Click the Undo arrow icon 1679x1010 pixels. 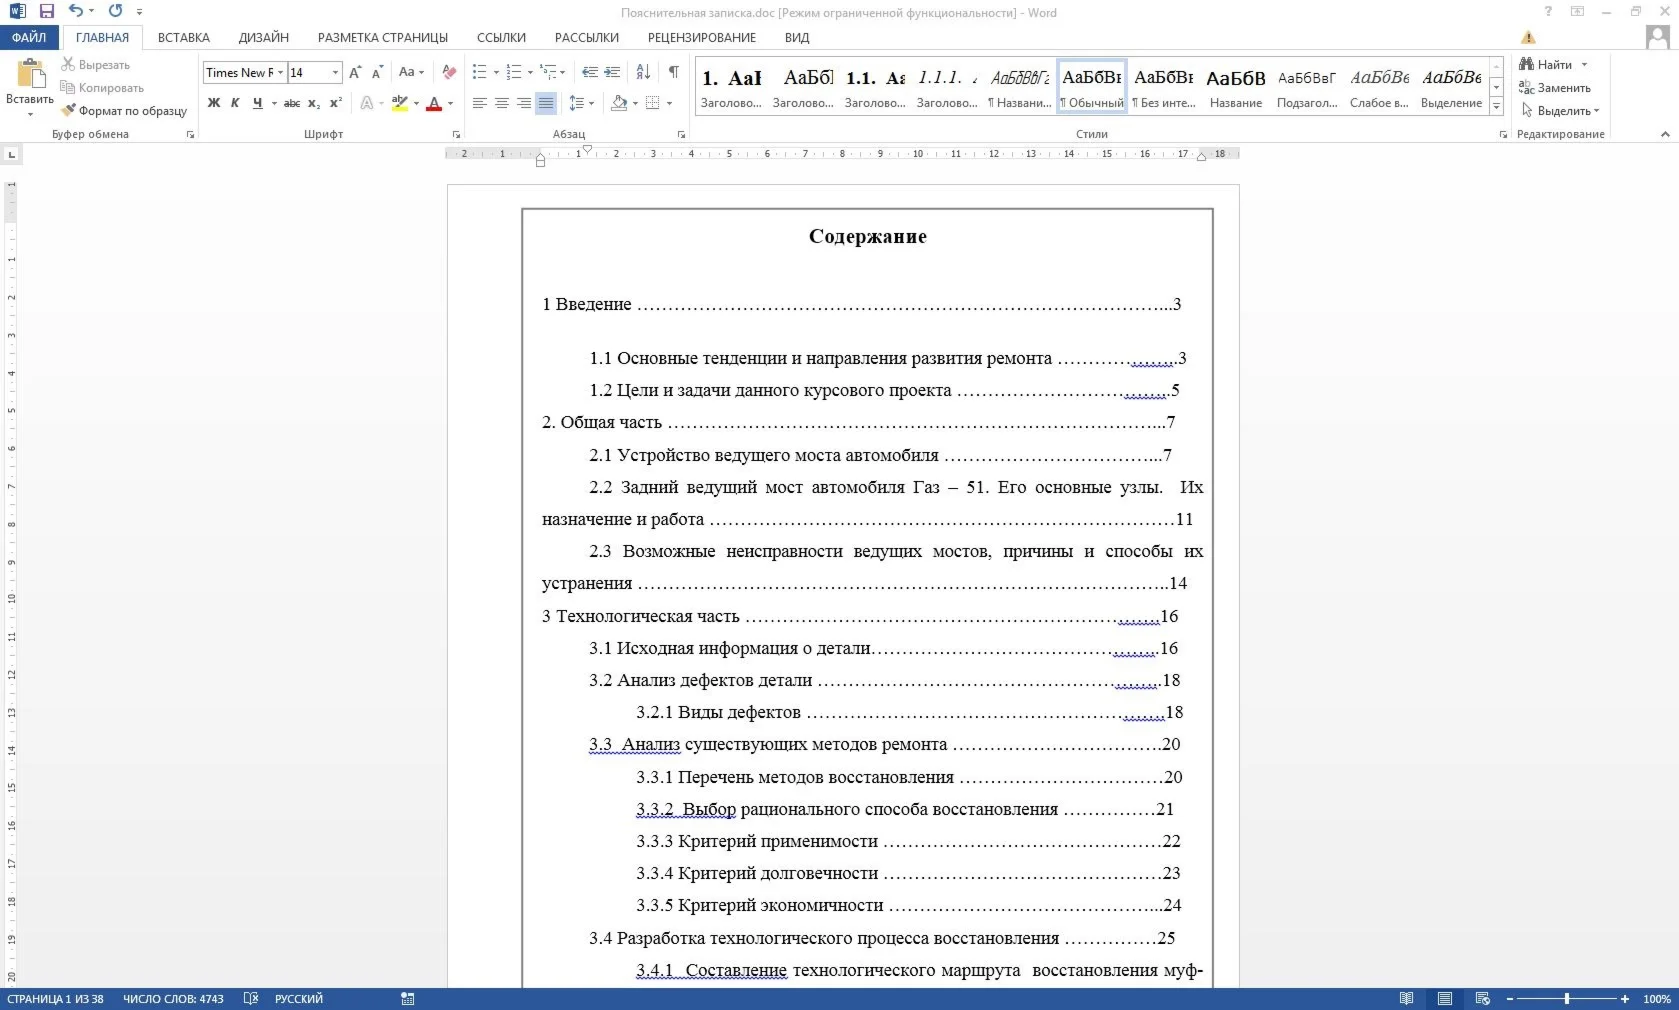[76, 11]
